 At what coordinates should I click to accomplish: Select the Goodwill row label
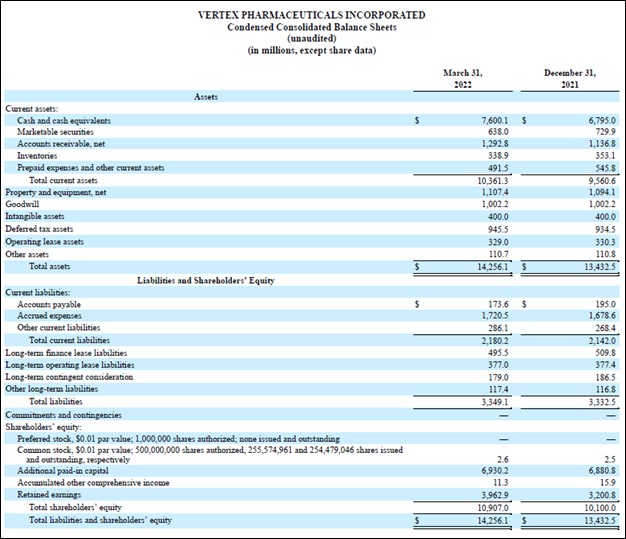tap(22, 204)
